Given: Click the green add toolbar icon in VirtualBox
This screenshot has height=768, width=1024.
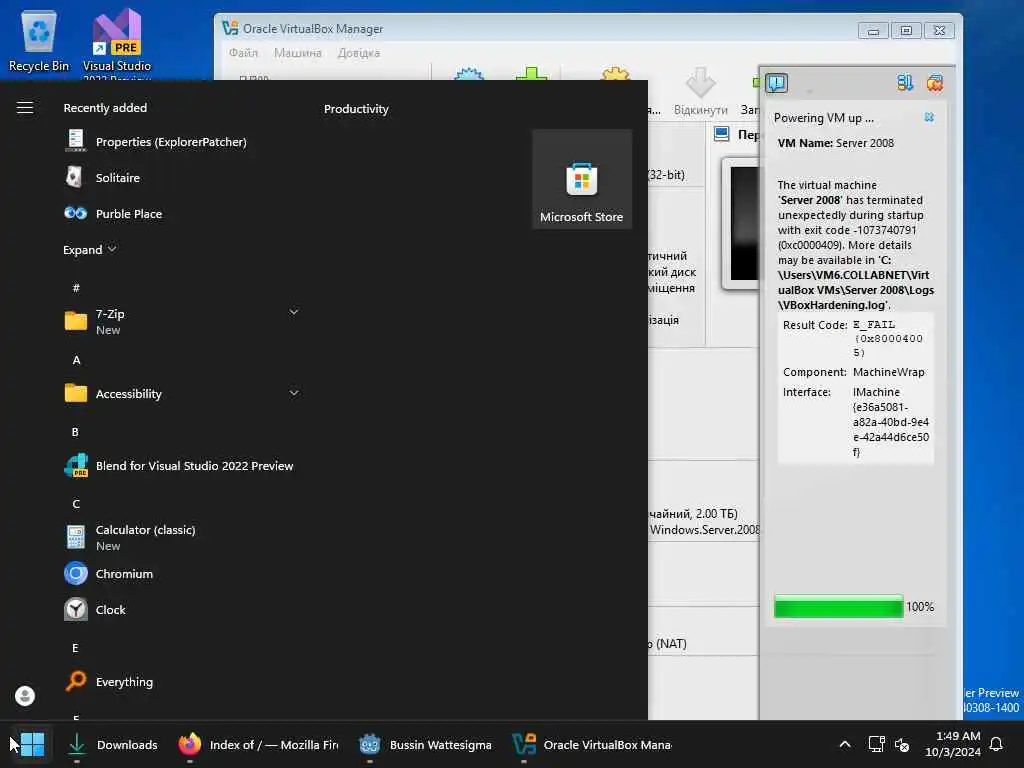Looking at the screenshot, I should pyautogui.click(x=532, y=73).
